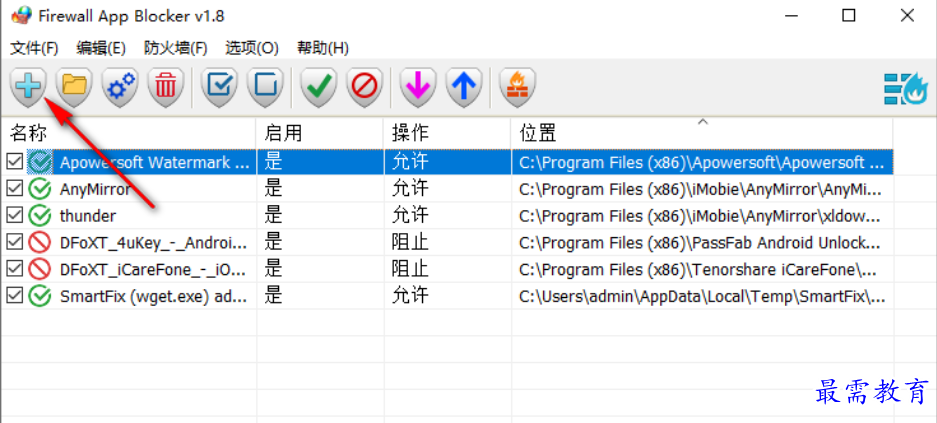Click the red block icon beside DFoXT_4uKey
Image resolution: width=937 pixels, height=423 pixels.
tap(39, 243)
